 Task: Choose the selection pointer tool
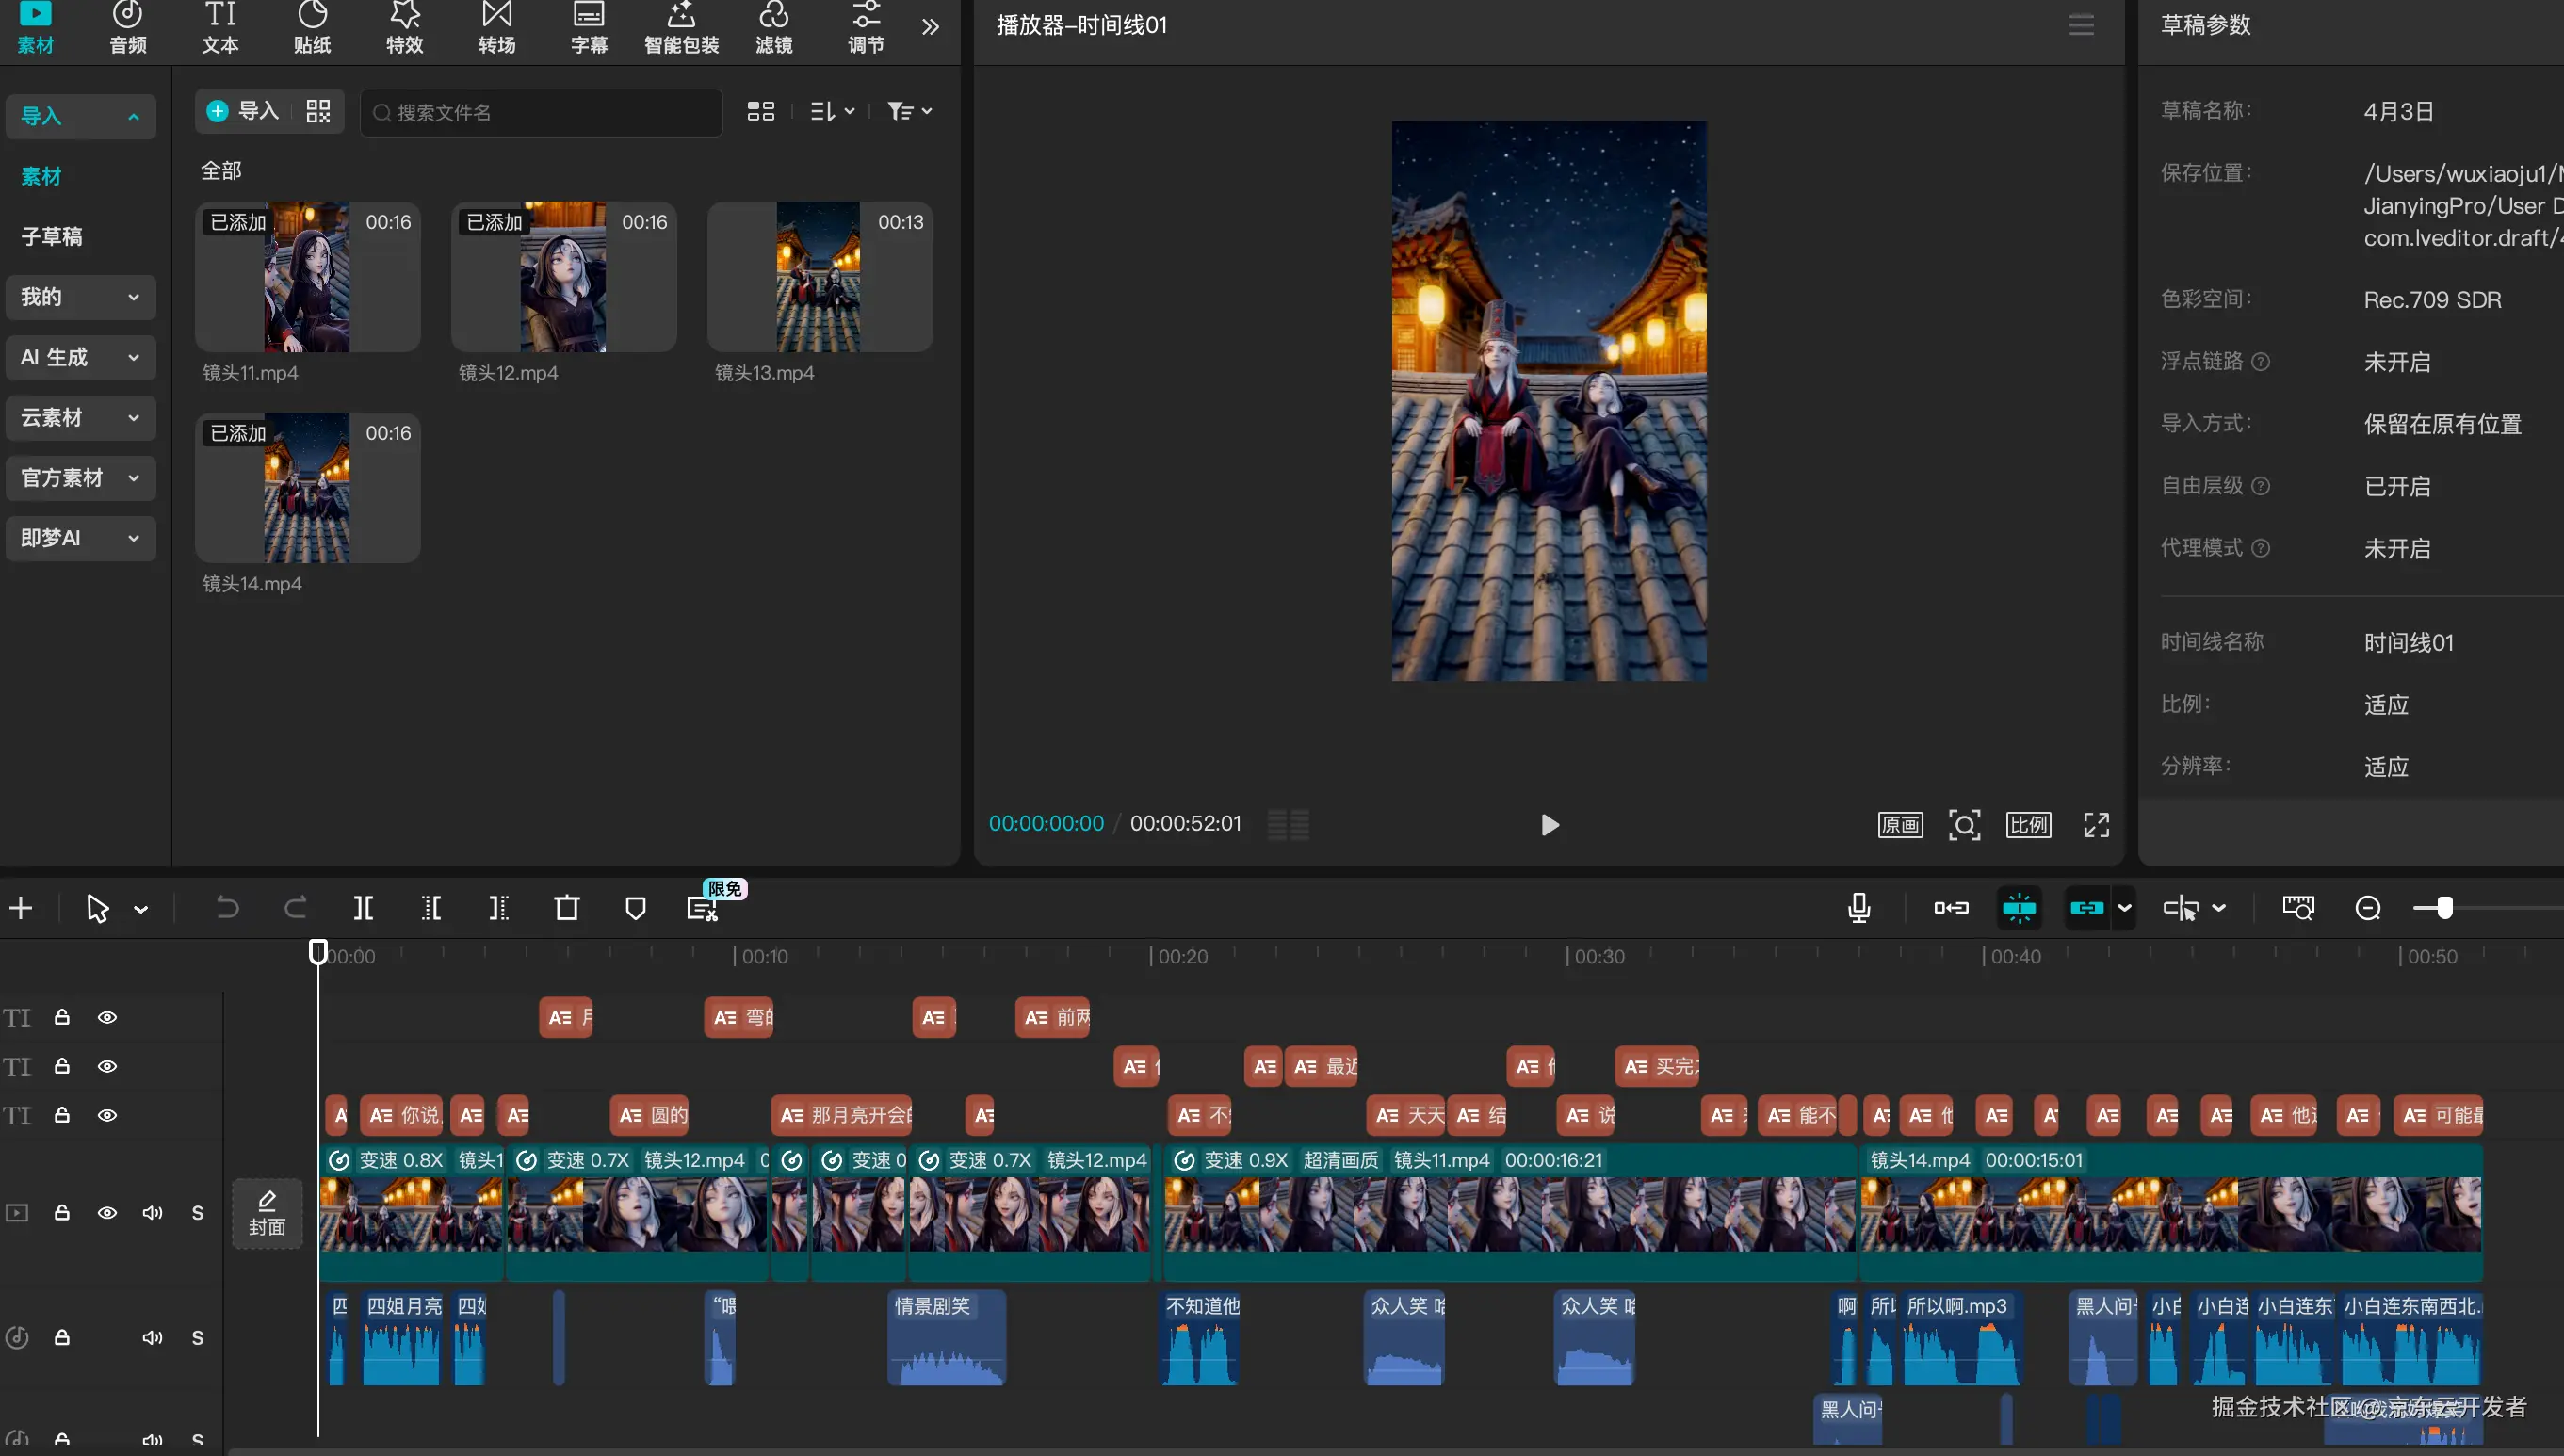97,908
